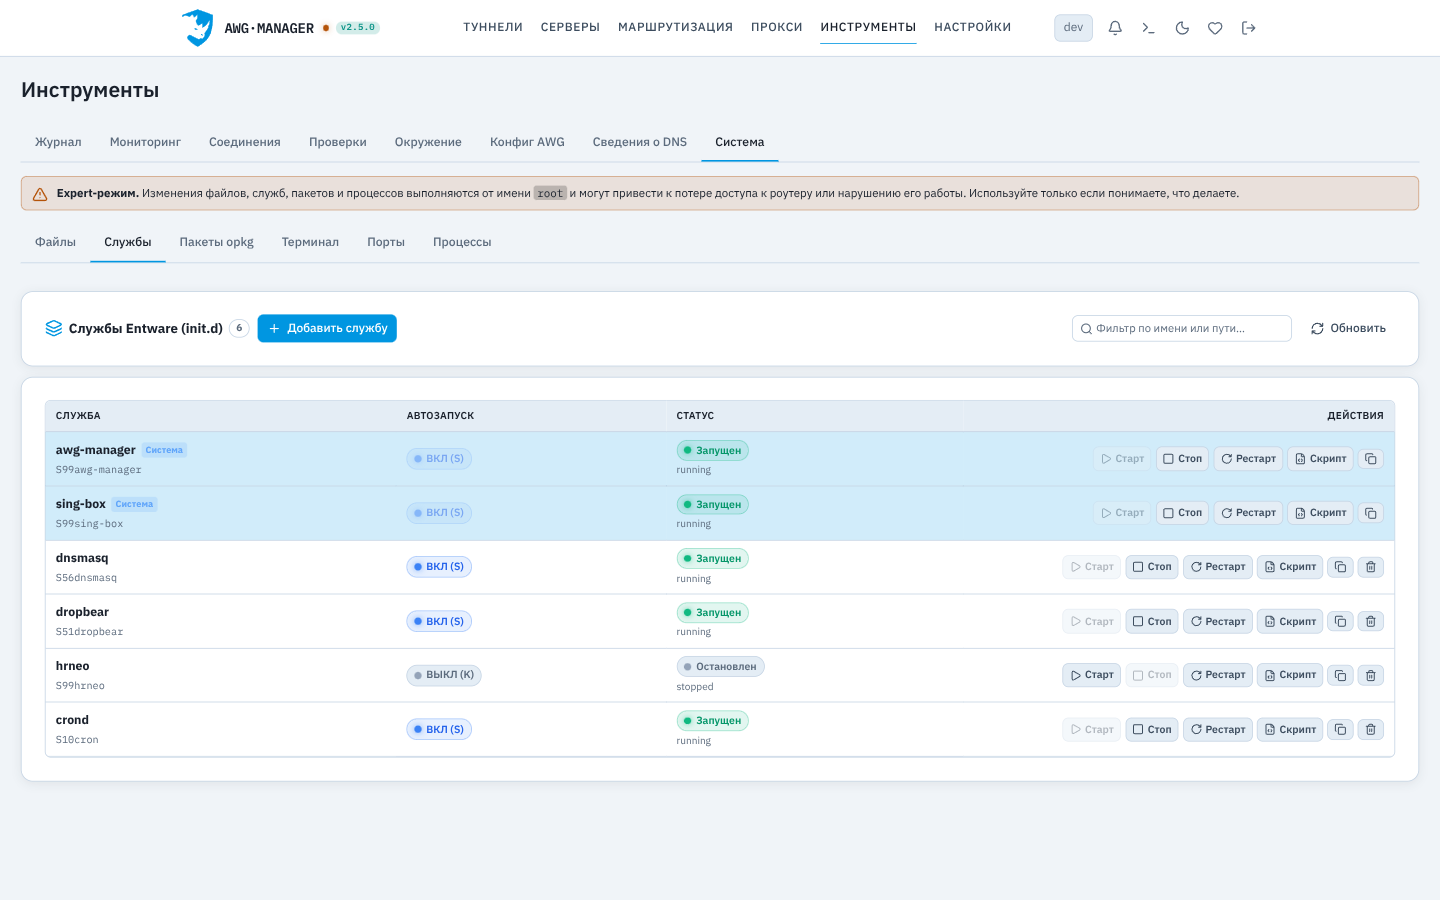
Task: Toggle autostart for sing-box
Action: 439,513
